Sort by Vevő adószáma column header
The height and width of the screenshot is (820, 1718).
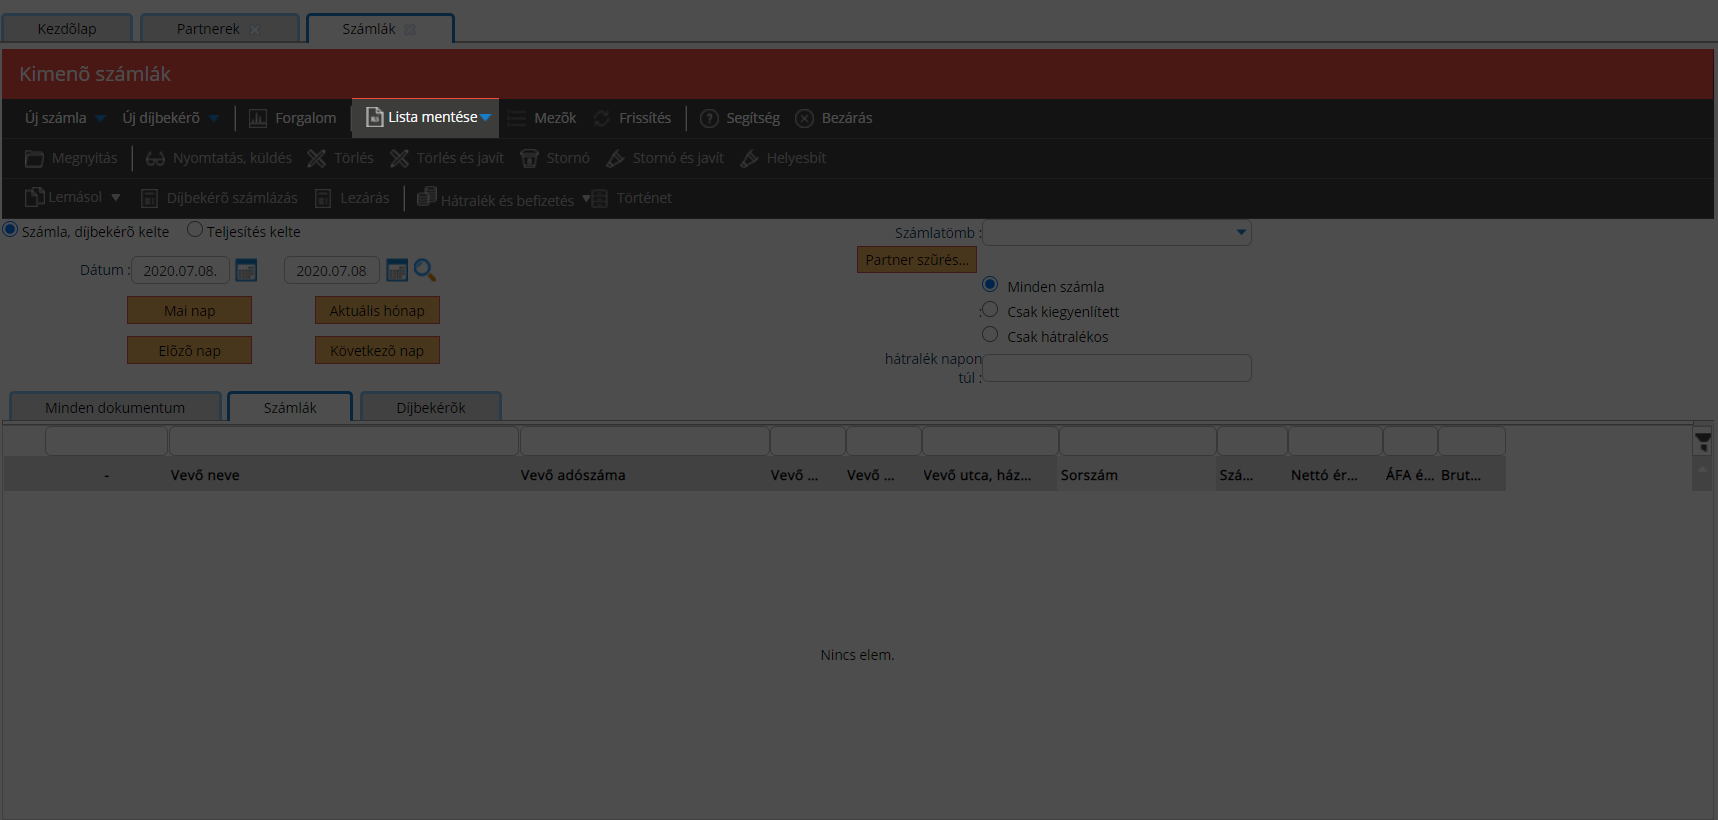[x=573, y=475]
